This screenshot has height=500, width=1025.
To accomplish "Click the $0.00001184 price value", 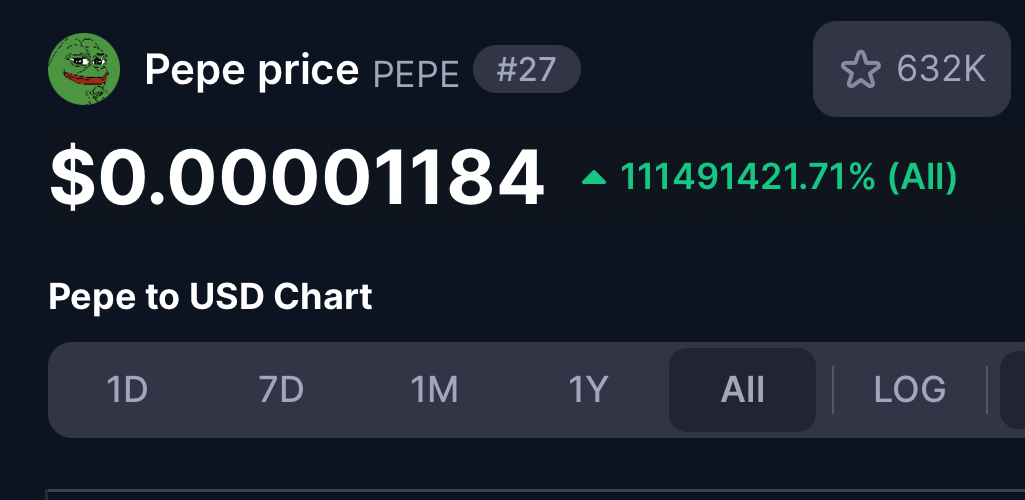I will [x=297, y=178].
